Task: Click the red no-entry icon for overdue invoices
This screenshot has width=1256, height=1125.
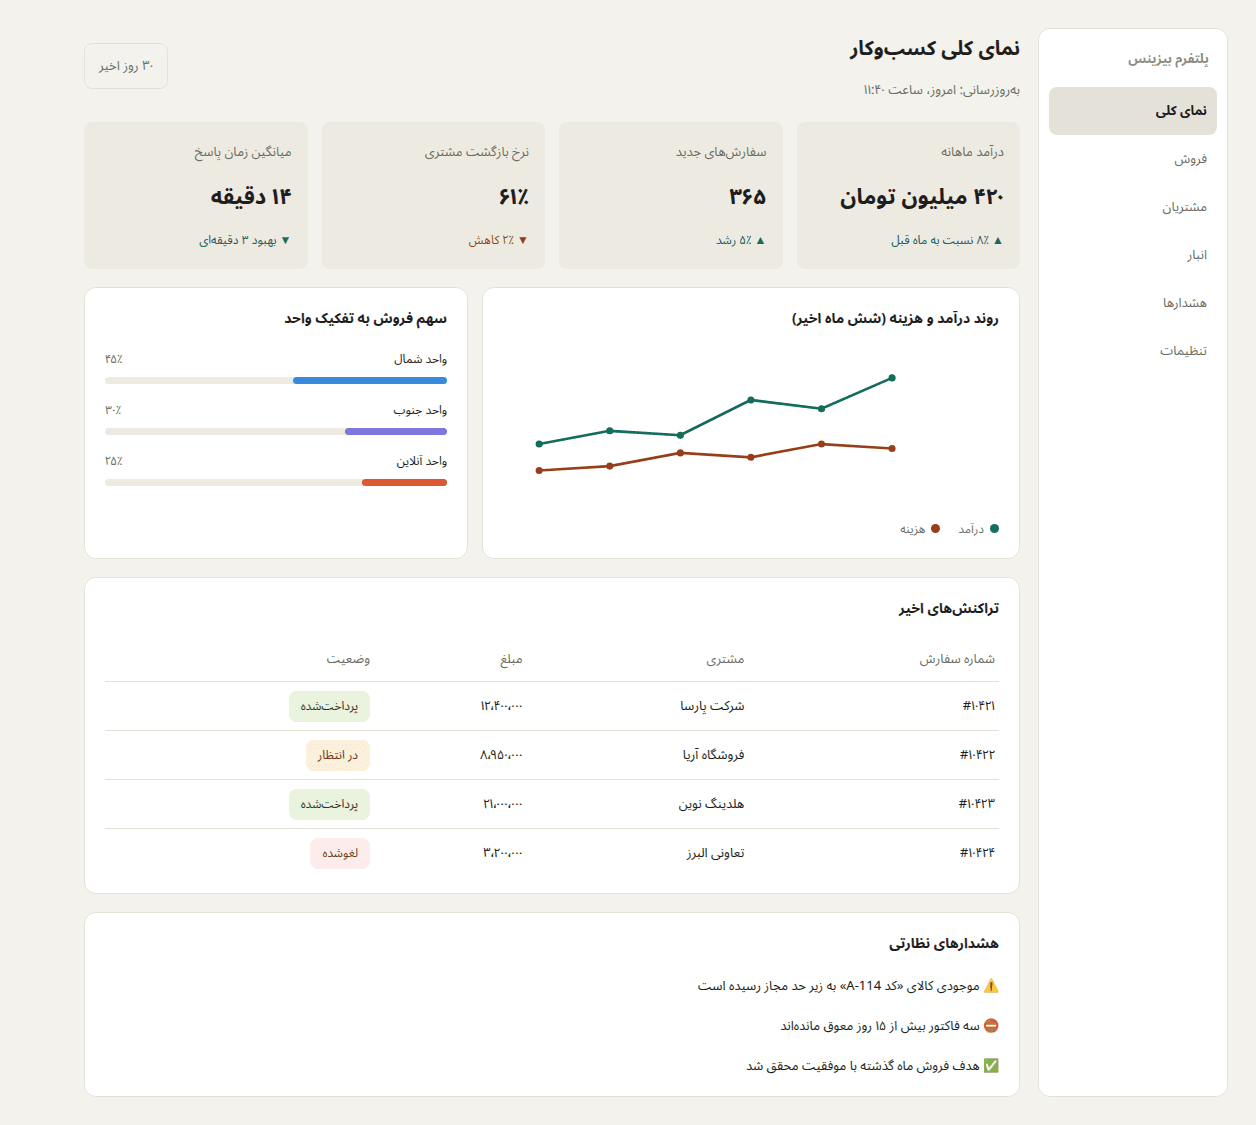Action: click(991, 1026)
